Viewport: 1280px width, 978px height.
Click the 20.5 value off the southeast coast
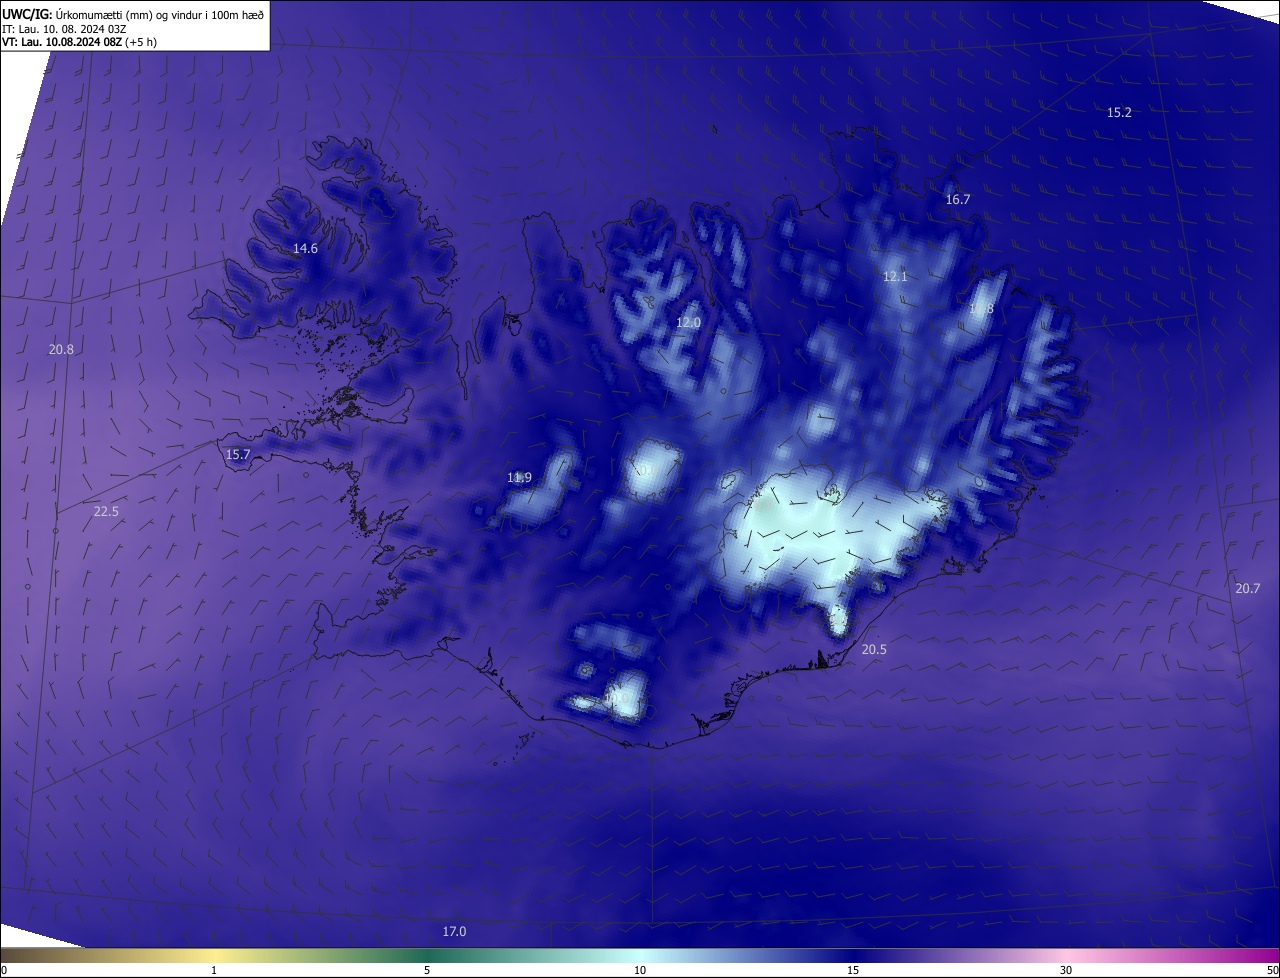[x=874, y=650]
